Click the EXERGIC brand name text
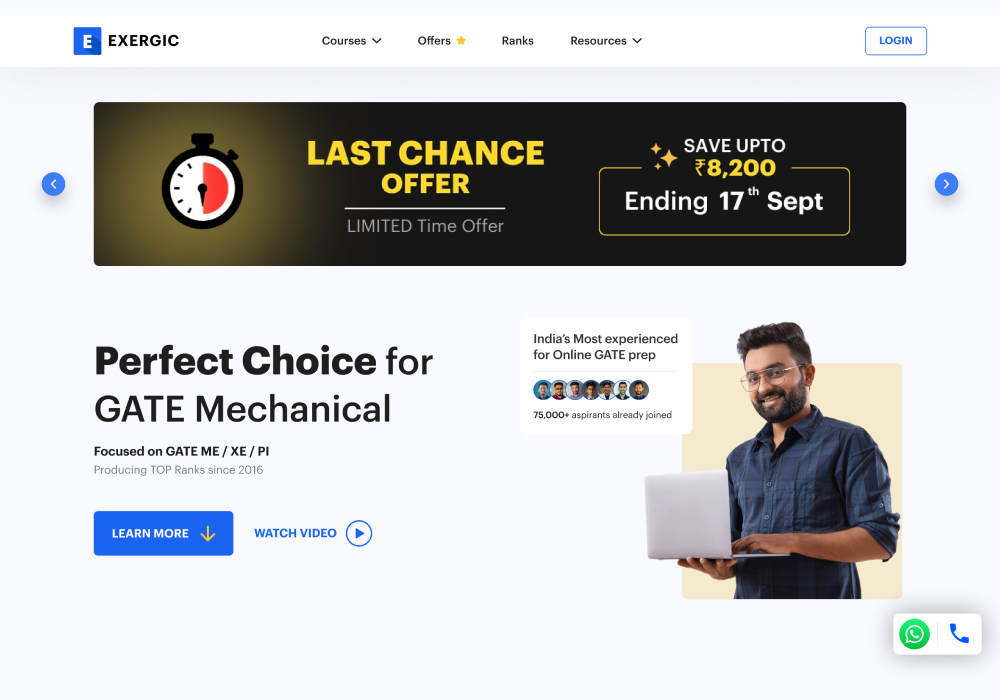 (x=143, y=41)
